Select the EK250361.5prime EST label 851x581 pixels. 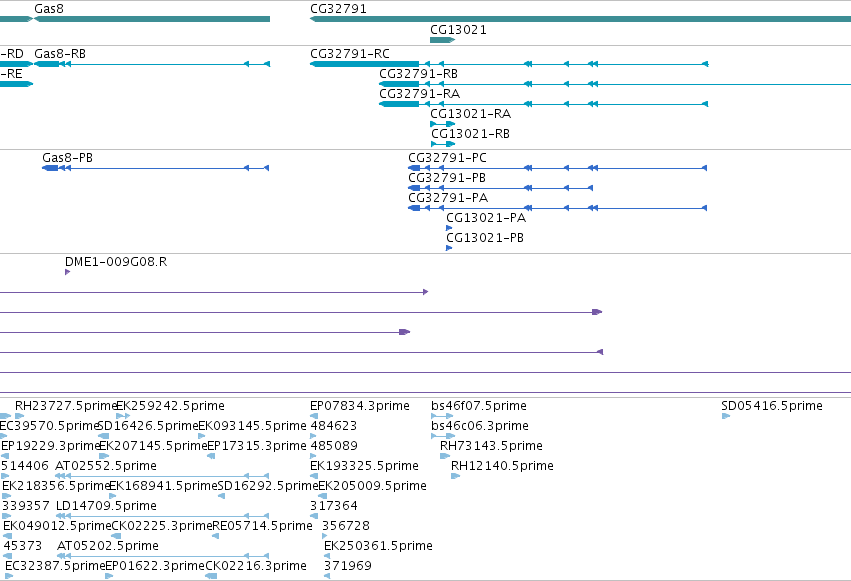(378, 546)
